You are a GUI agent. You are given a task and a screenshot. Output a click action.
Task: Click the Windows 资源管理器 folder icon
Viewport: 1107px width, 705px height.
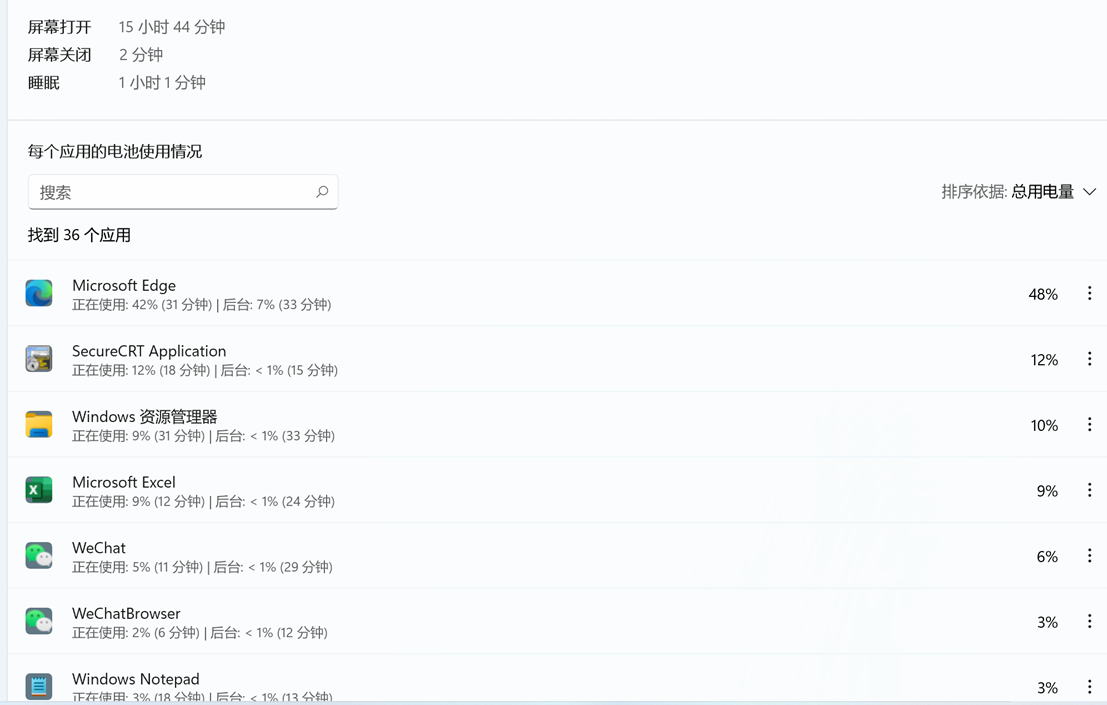coord(39,425)
